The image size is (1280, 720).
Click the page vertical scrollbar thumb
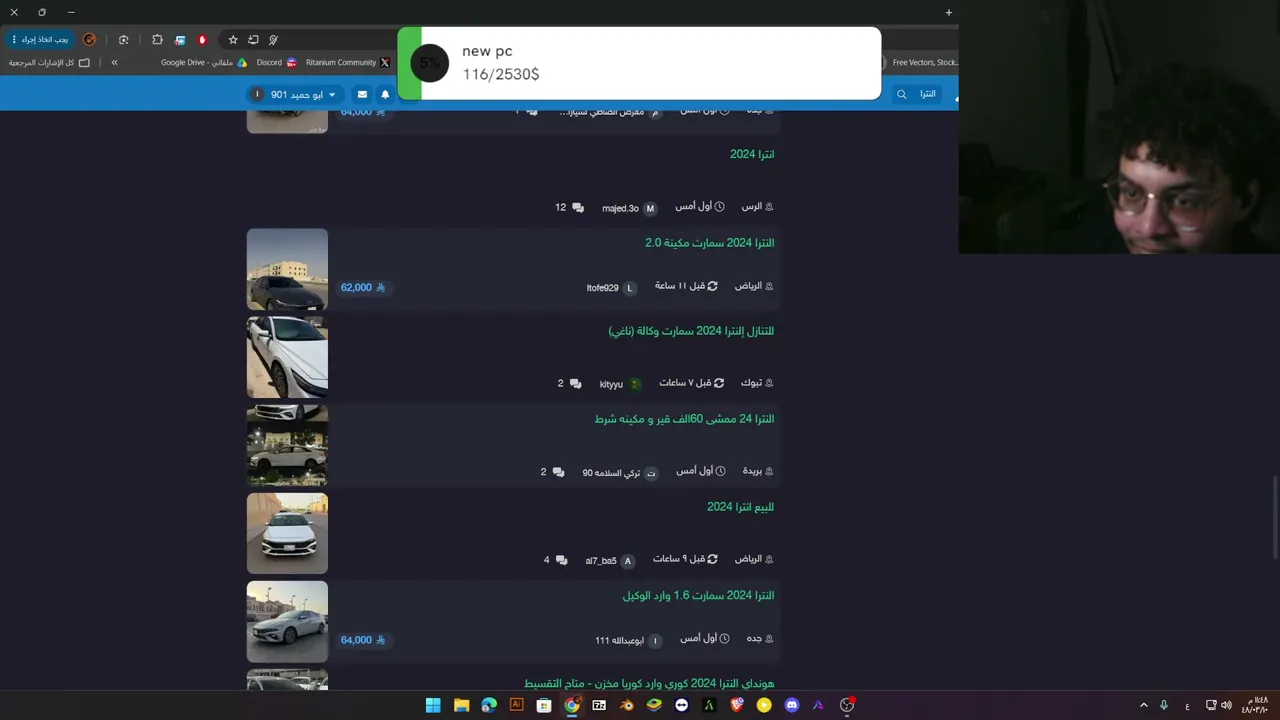click(1274, 518)
